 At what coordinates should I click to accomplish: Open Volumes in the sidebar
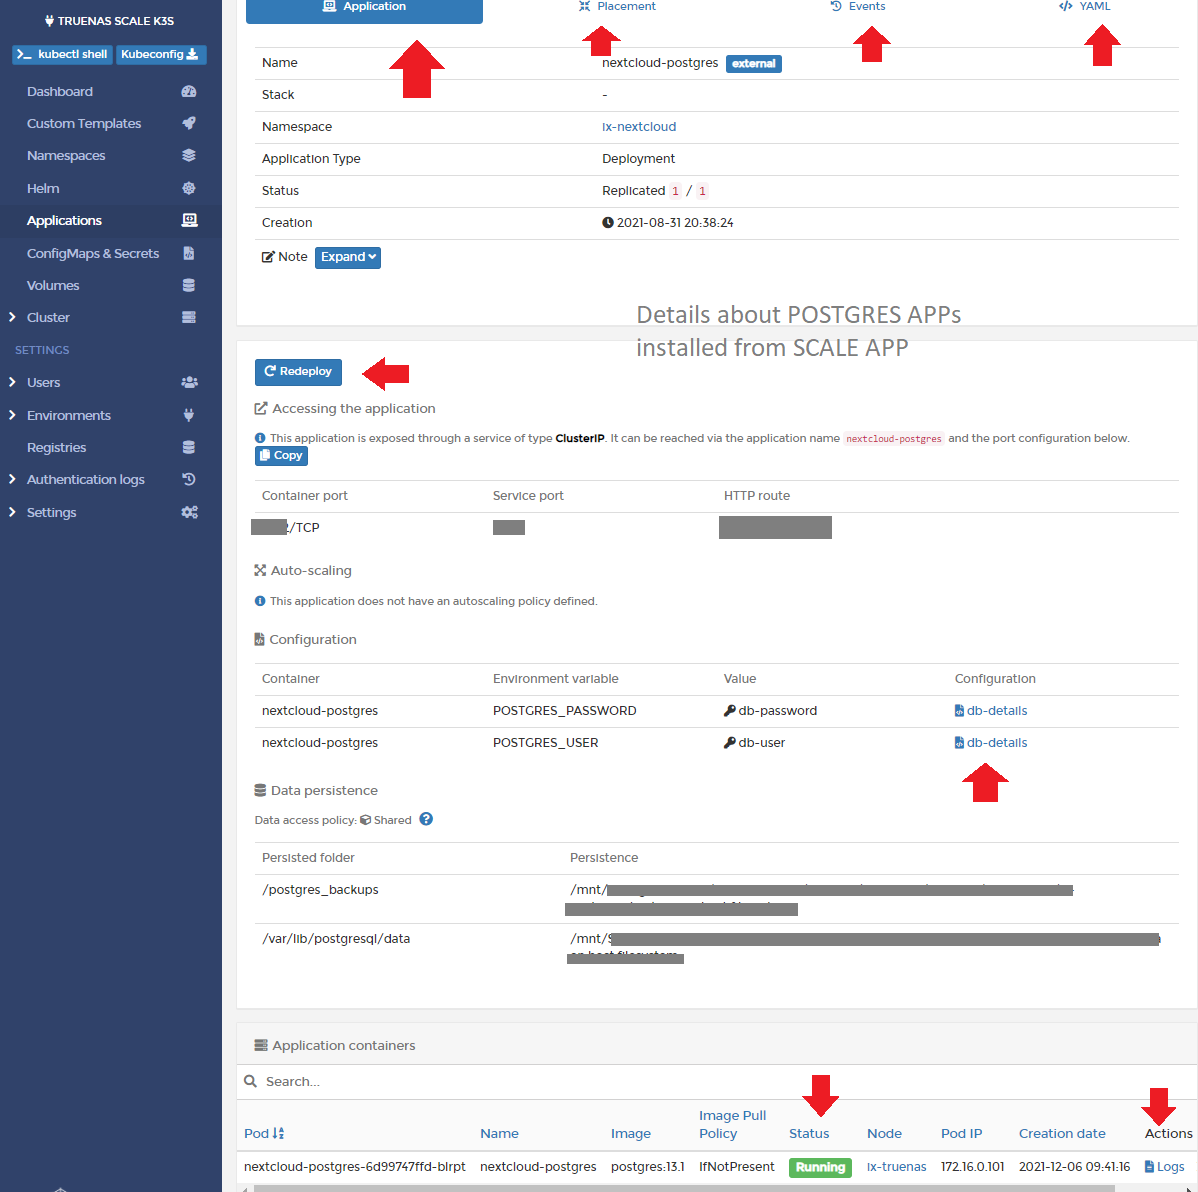[53, 285]
